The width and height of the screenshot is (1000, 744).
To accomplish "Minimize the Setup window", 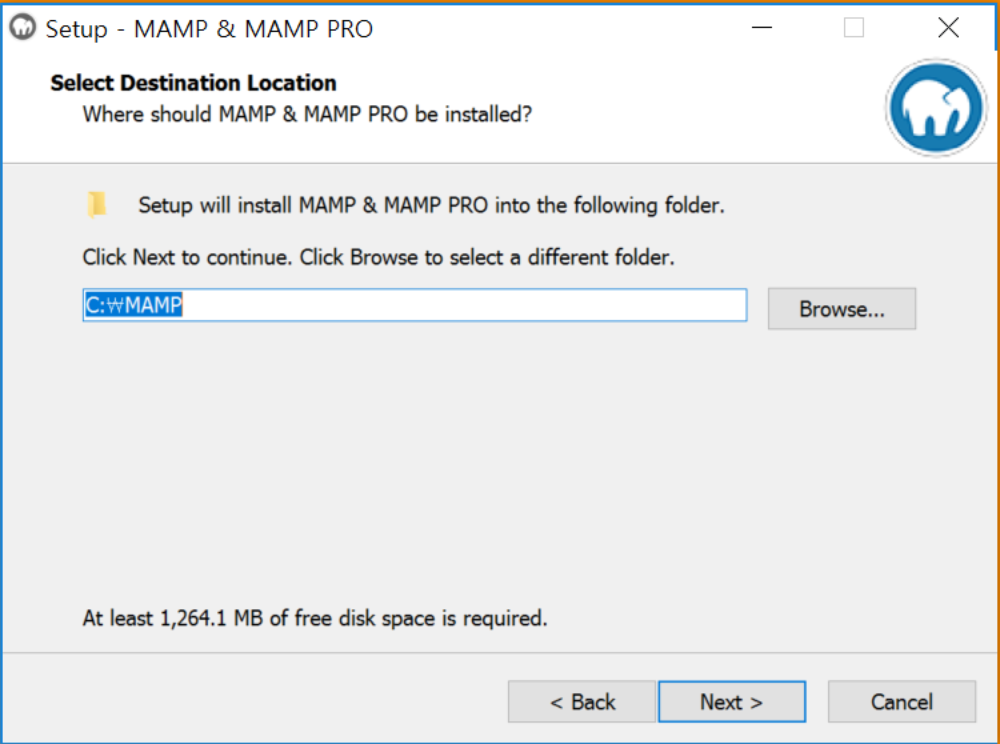I will pos(761,27).
